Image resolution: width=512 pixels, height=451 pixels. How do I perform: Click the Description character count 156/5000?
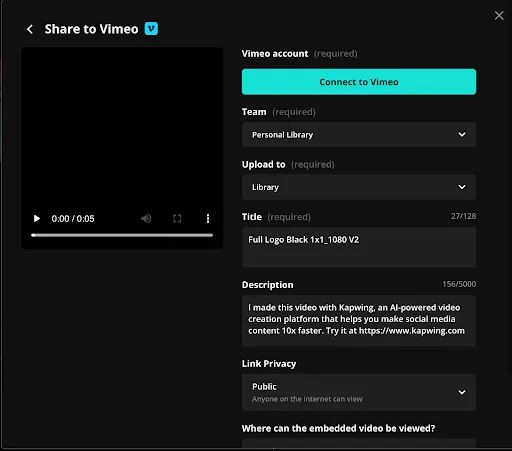459,284
